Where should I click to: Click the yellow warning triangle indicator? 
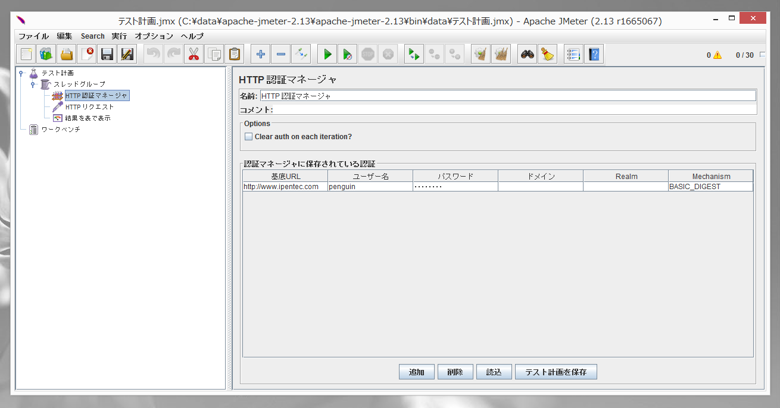[x=717, y=55]
